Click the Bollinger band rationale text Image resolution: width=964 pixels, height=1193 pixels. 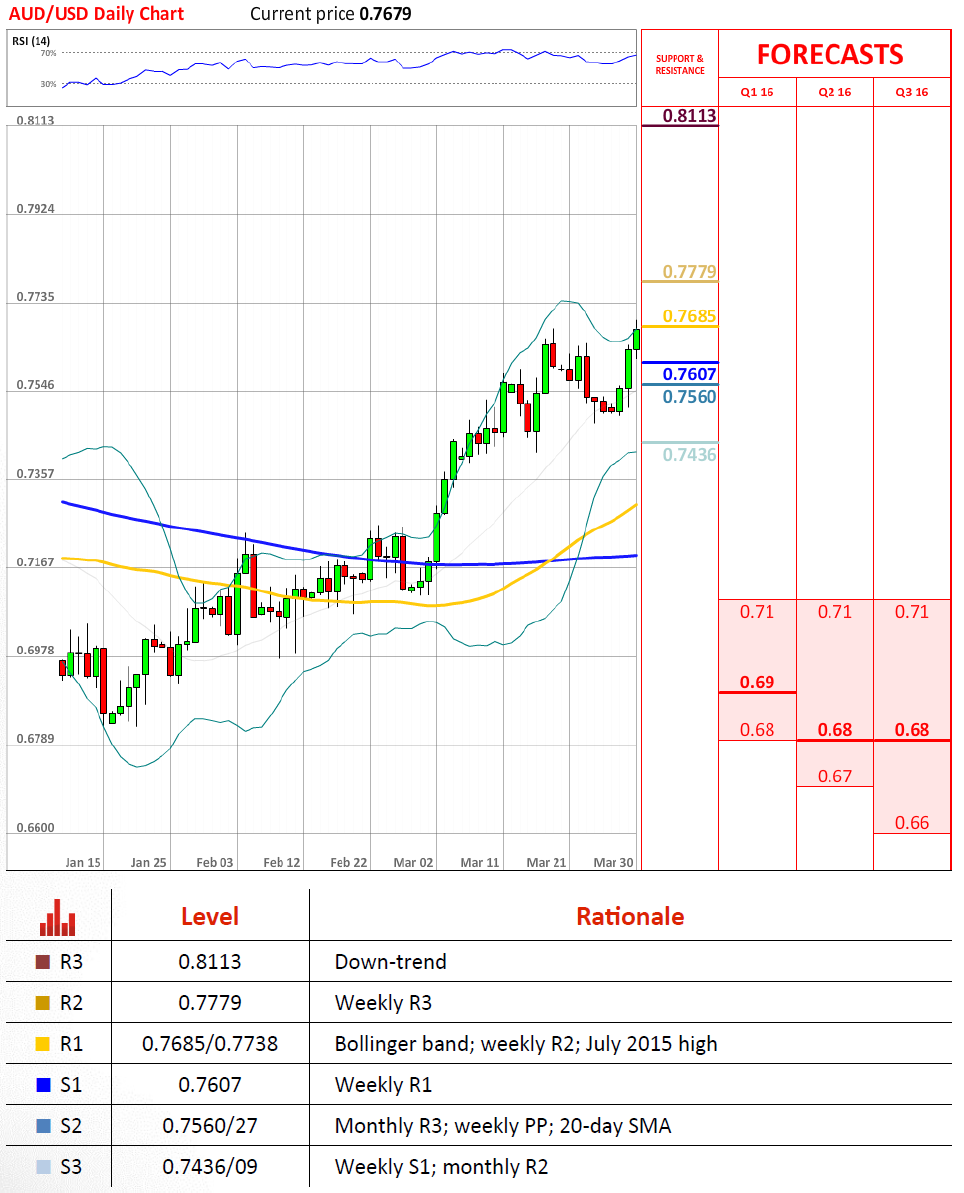pyautogui.click(x=526, y=1044)
